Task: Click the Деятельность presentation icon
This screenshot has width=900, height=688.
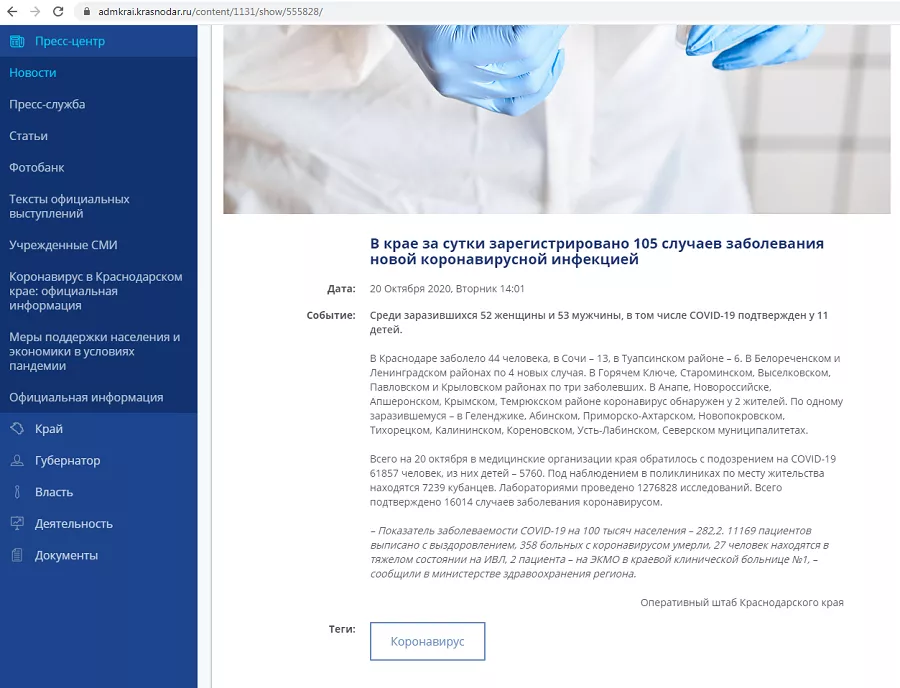Action: [x=16, y=524]
